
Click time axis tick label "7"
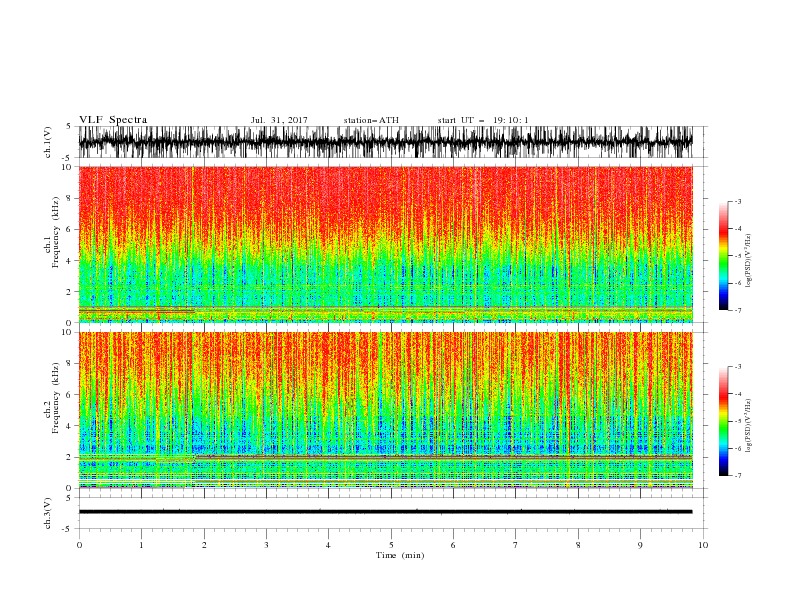point(516,545)
